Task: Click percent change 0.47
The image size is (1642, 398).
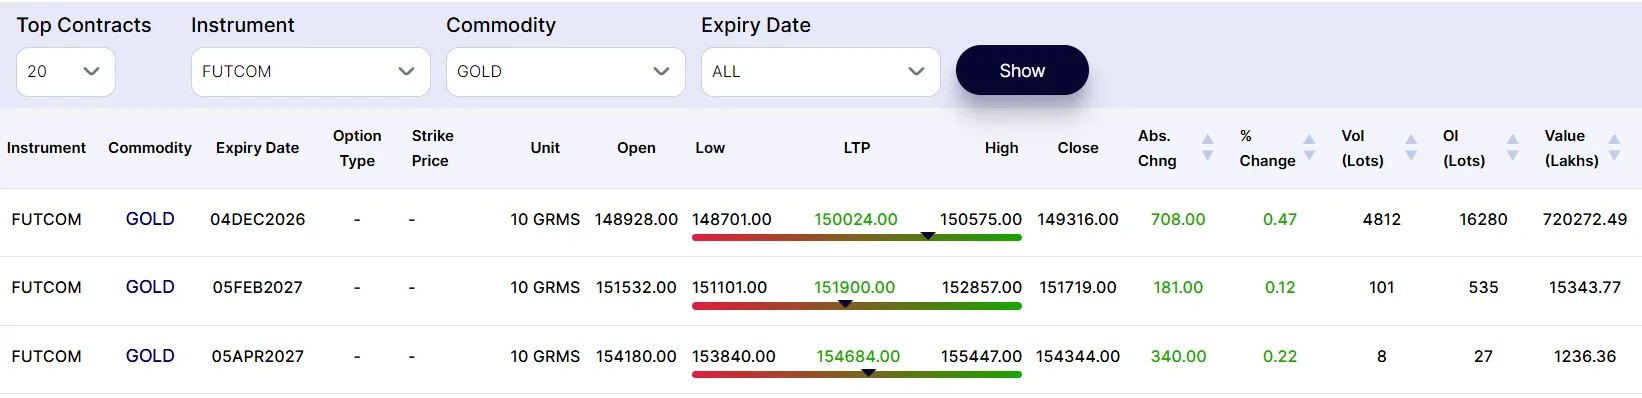Action: [1280, 219]
